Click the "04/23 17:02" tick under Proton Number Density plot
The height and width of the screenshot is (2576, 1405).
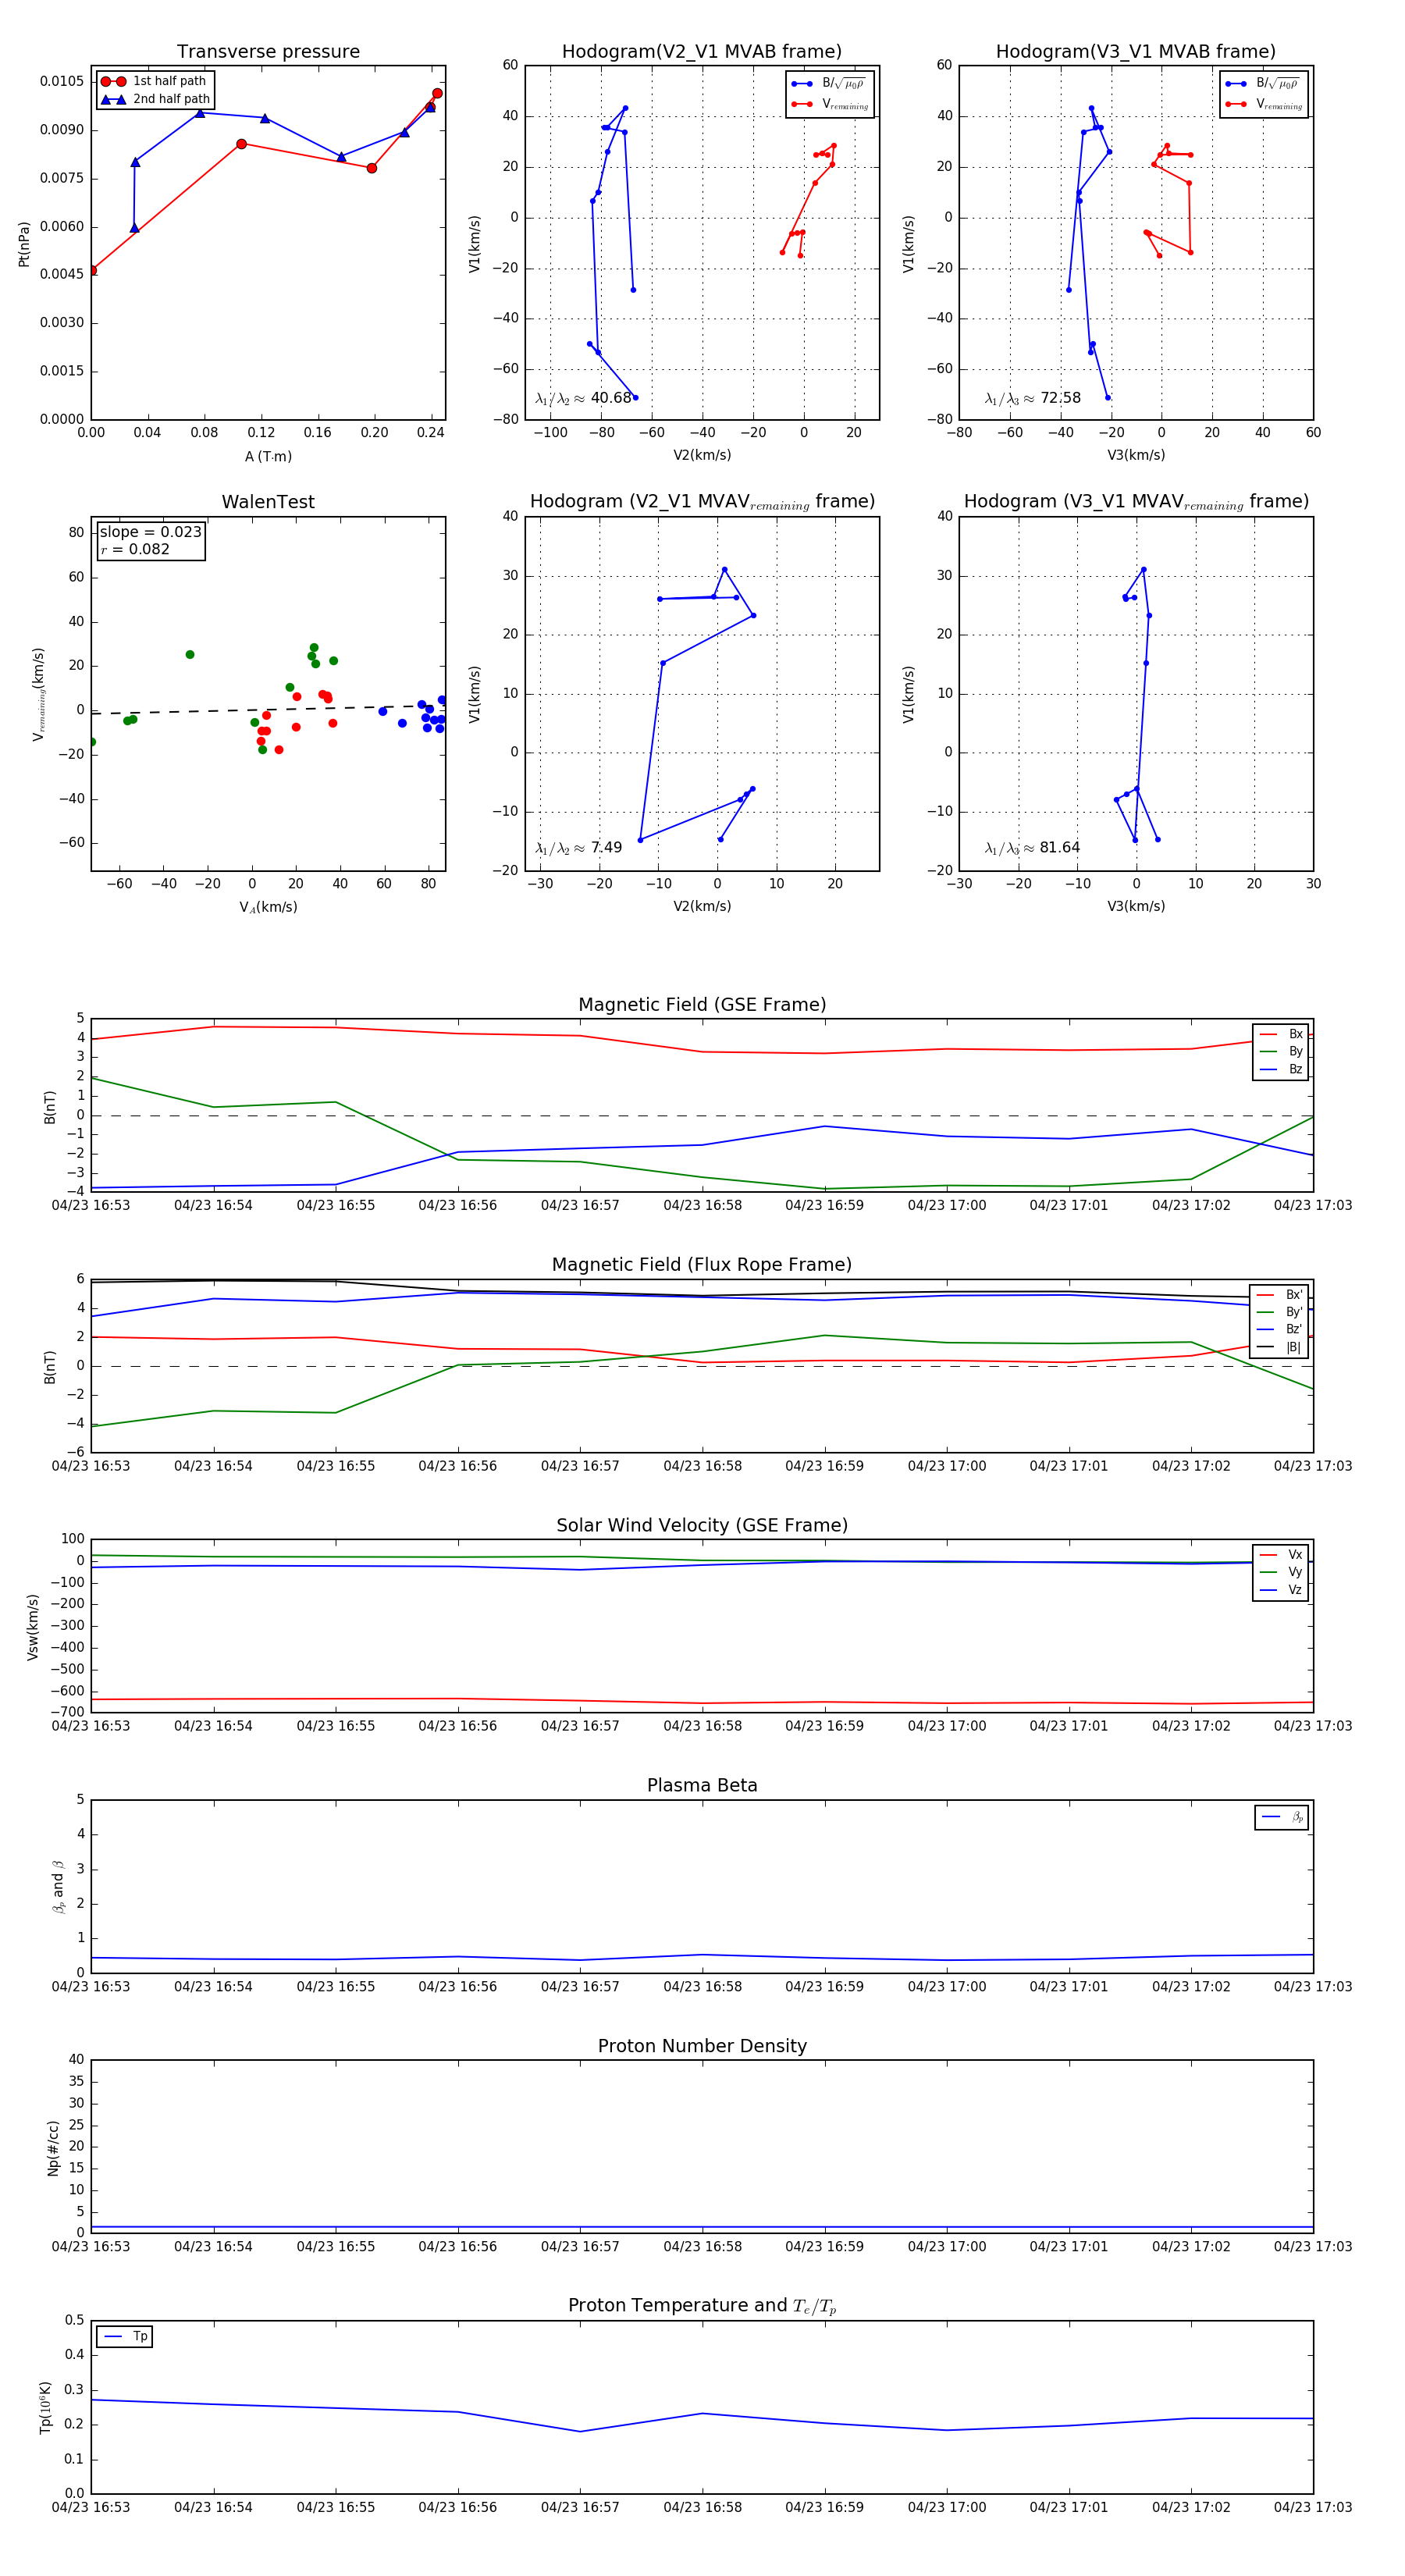[x=1191, y=2247]
